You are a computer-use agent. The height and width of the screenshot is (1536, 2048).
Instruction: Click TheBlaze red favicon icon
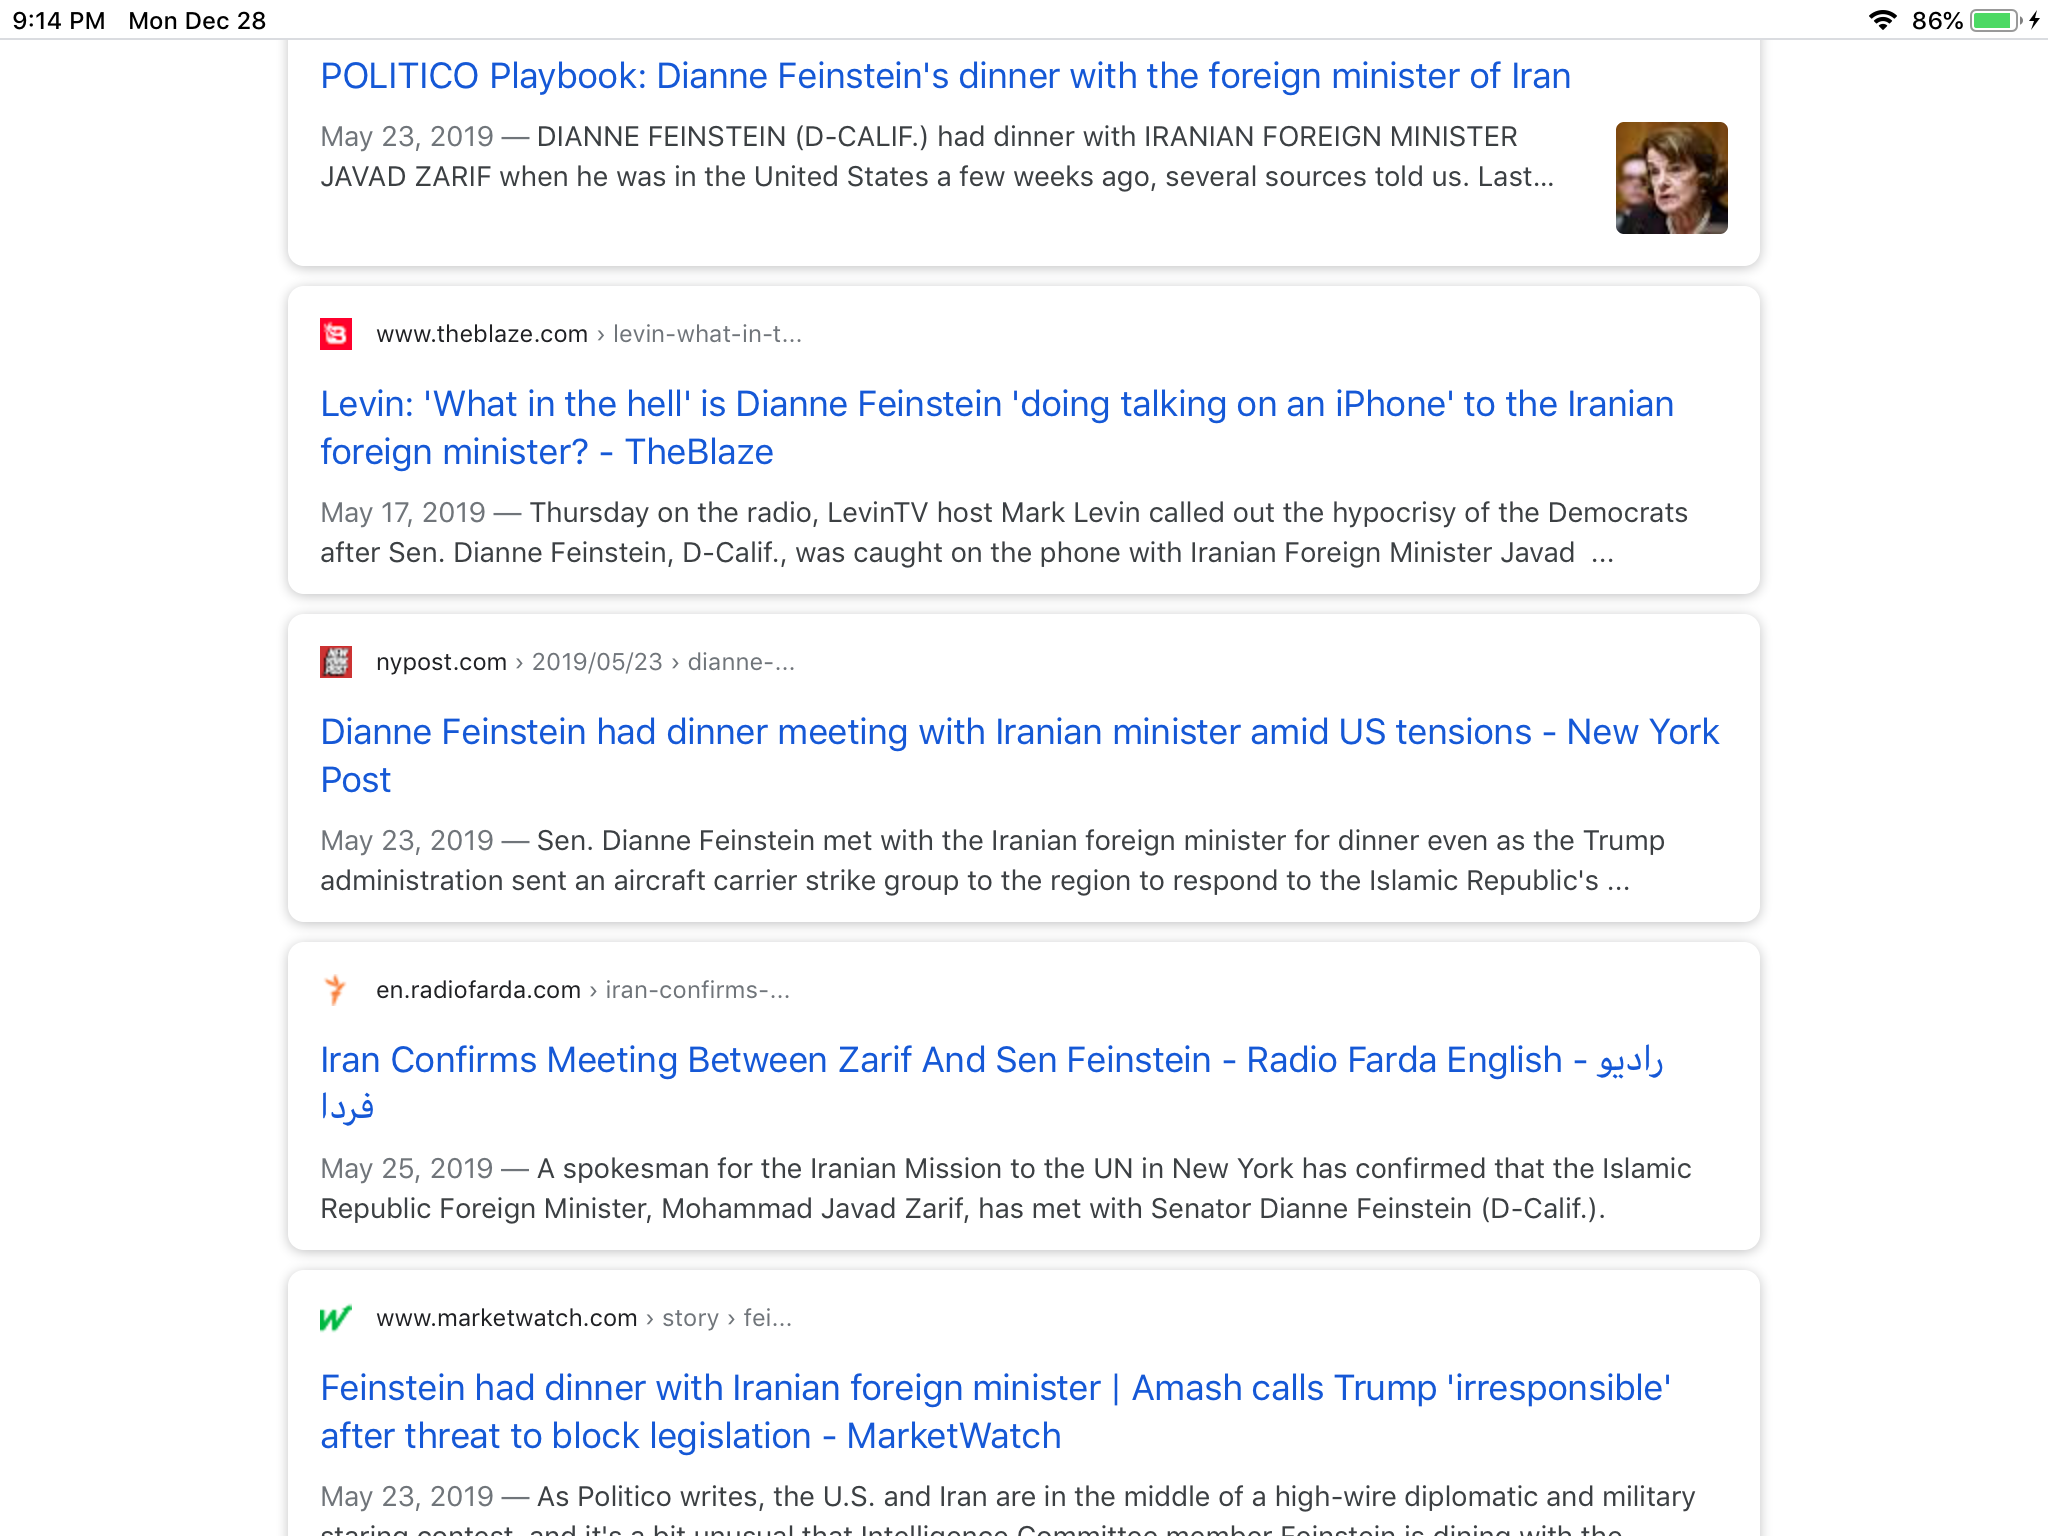(336, 334)
